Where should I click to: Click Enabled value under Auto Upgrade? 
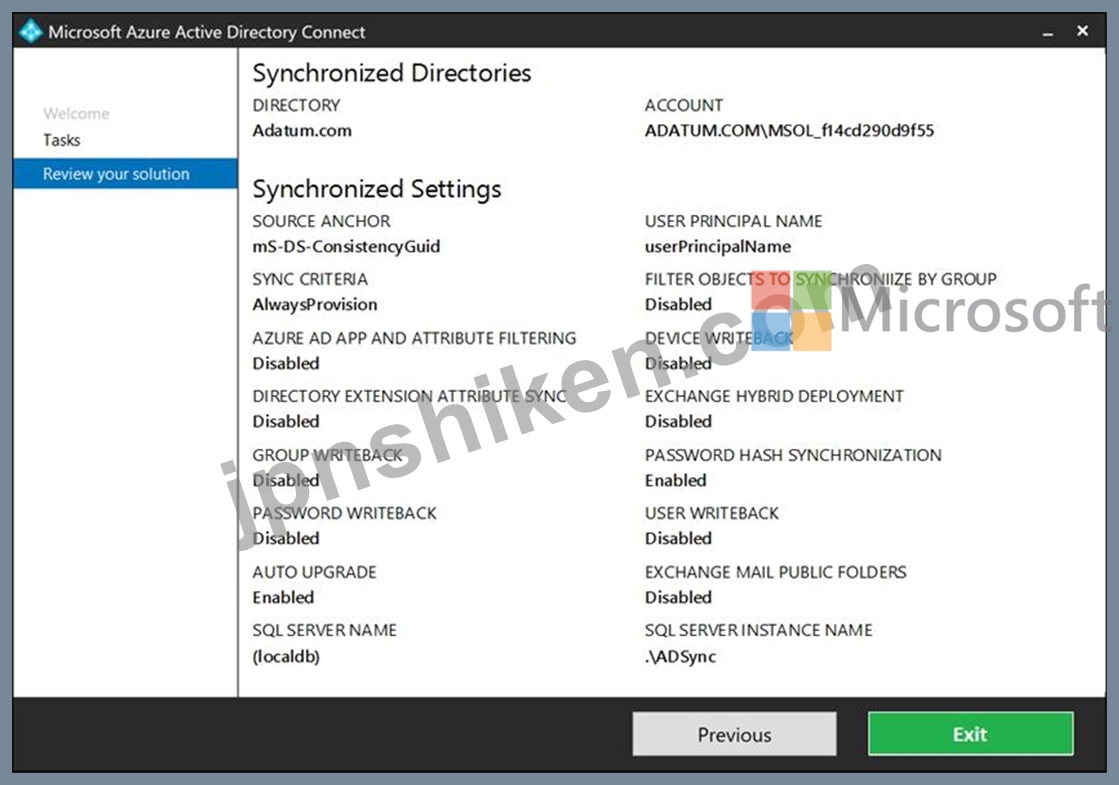coord(283,597)
